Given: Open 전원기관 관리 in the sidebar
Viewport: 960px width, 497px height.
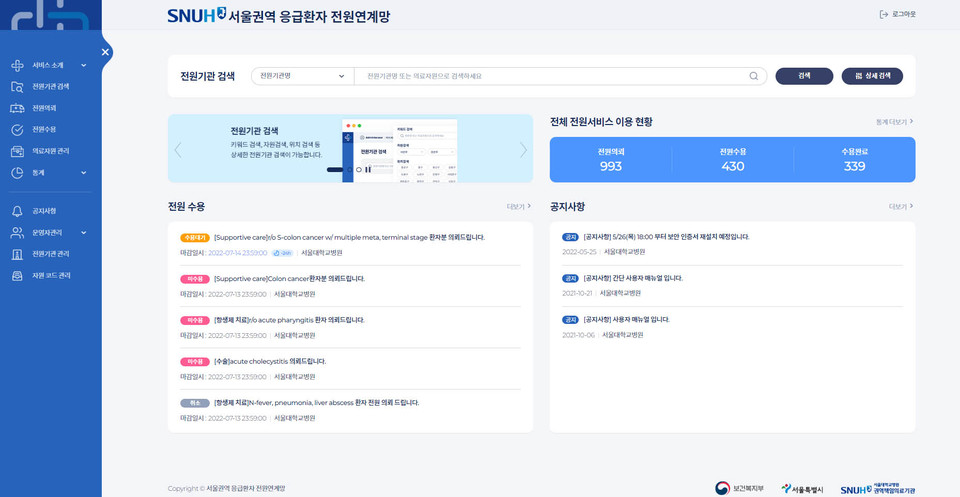Looking at the screenshot, I should tap(50, 254).
